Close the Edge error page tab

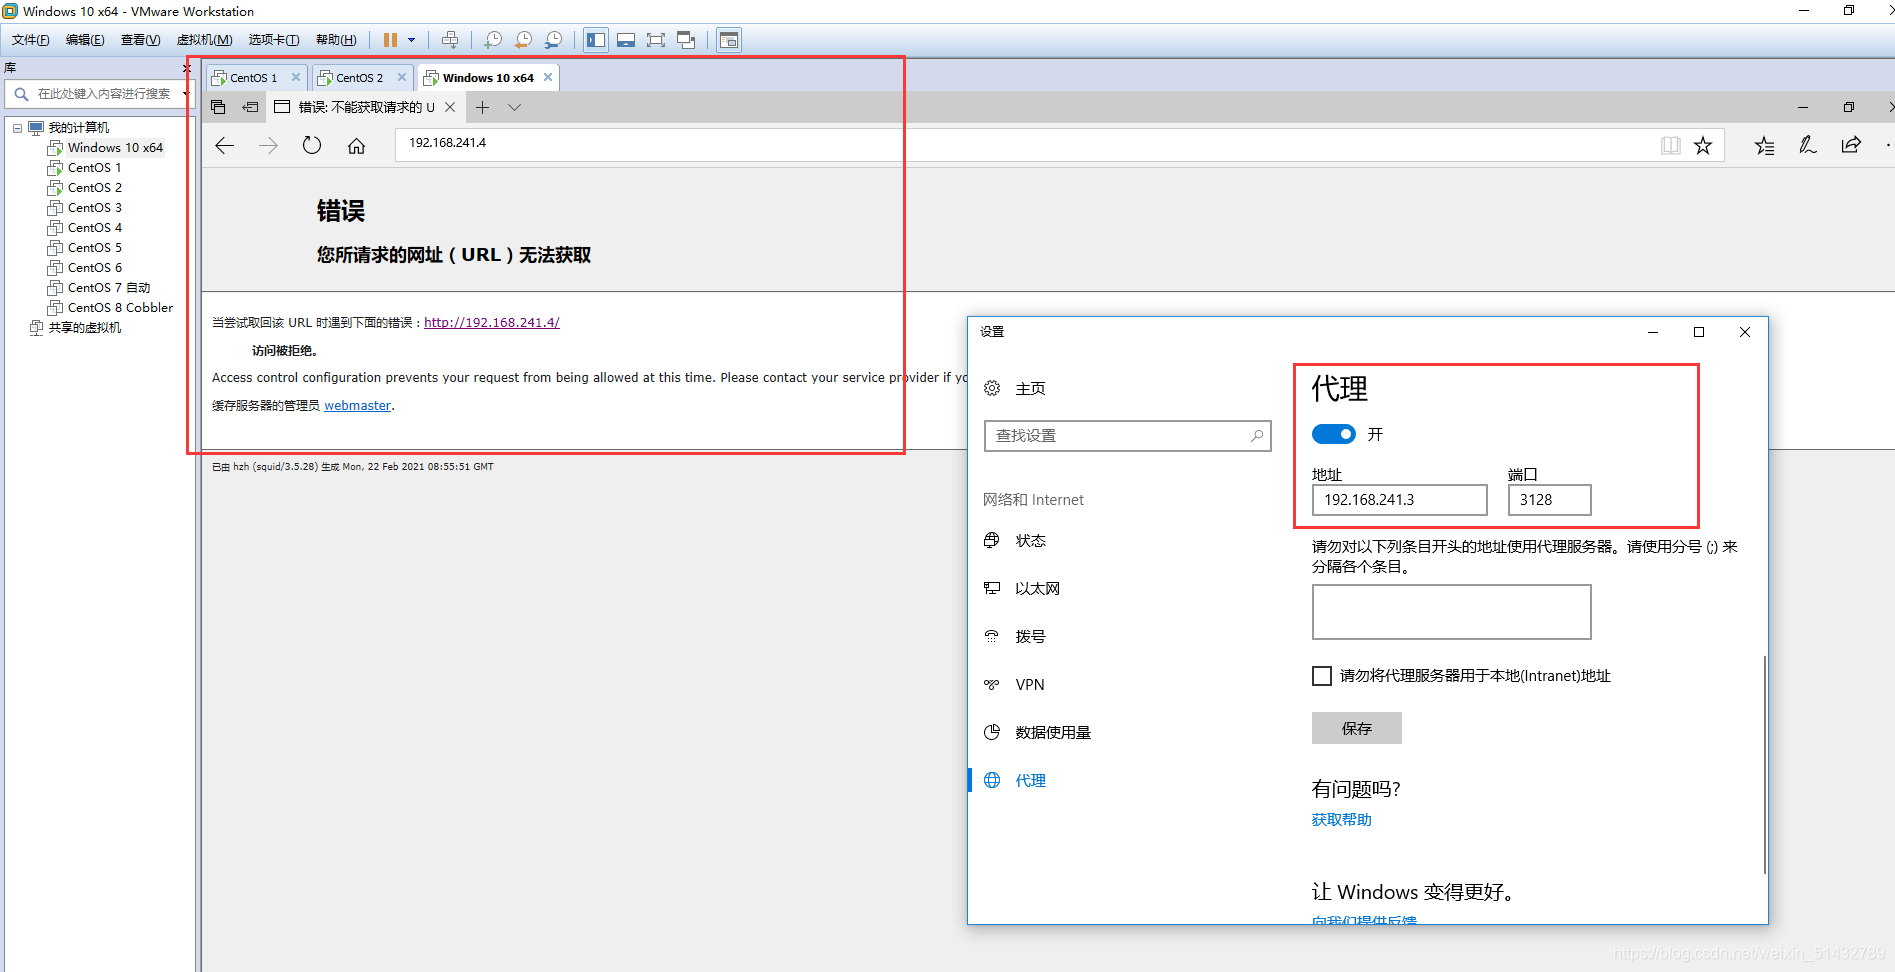point(450,107)
